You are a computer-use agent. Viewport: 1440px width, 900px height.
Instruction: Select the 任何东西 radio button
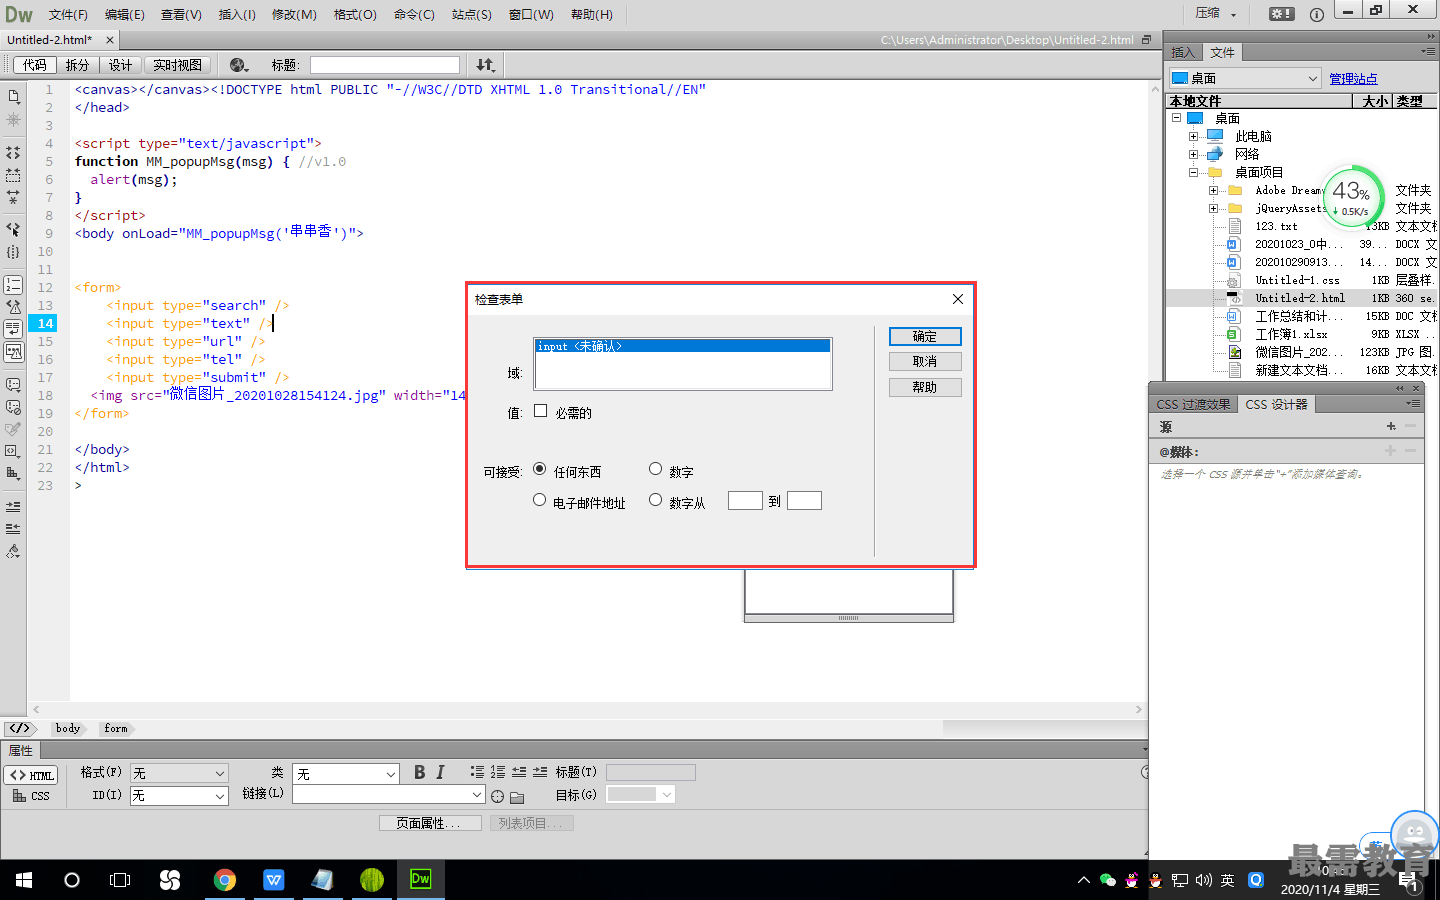540,469
